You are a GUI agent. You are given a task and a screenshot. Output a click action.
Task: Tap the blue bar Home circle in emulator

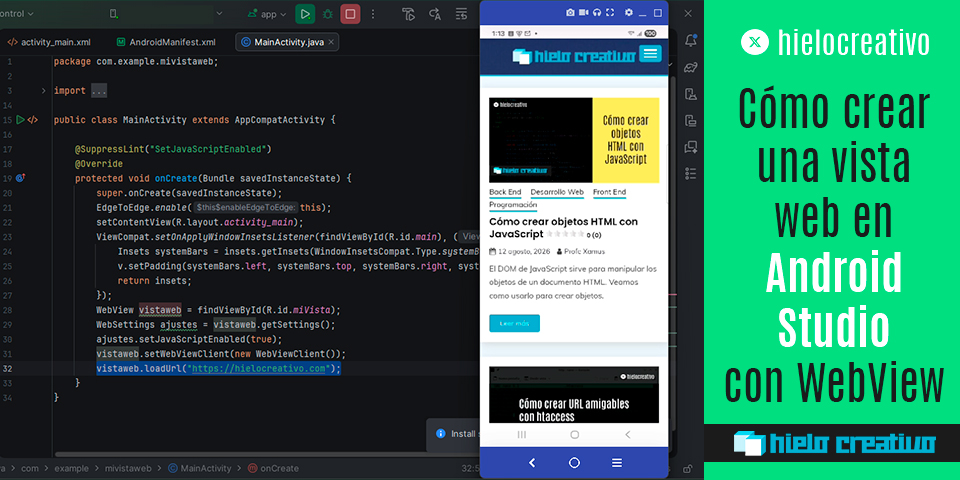(574, 463)
